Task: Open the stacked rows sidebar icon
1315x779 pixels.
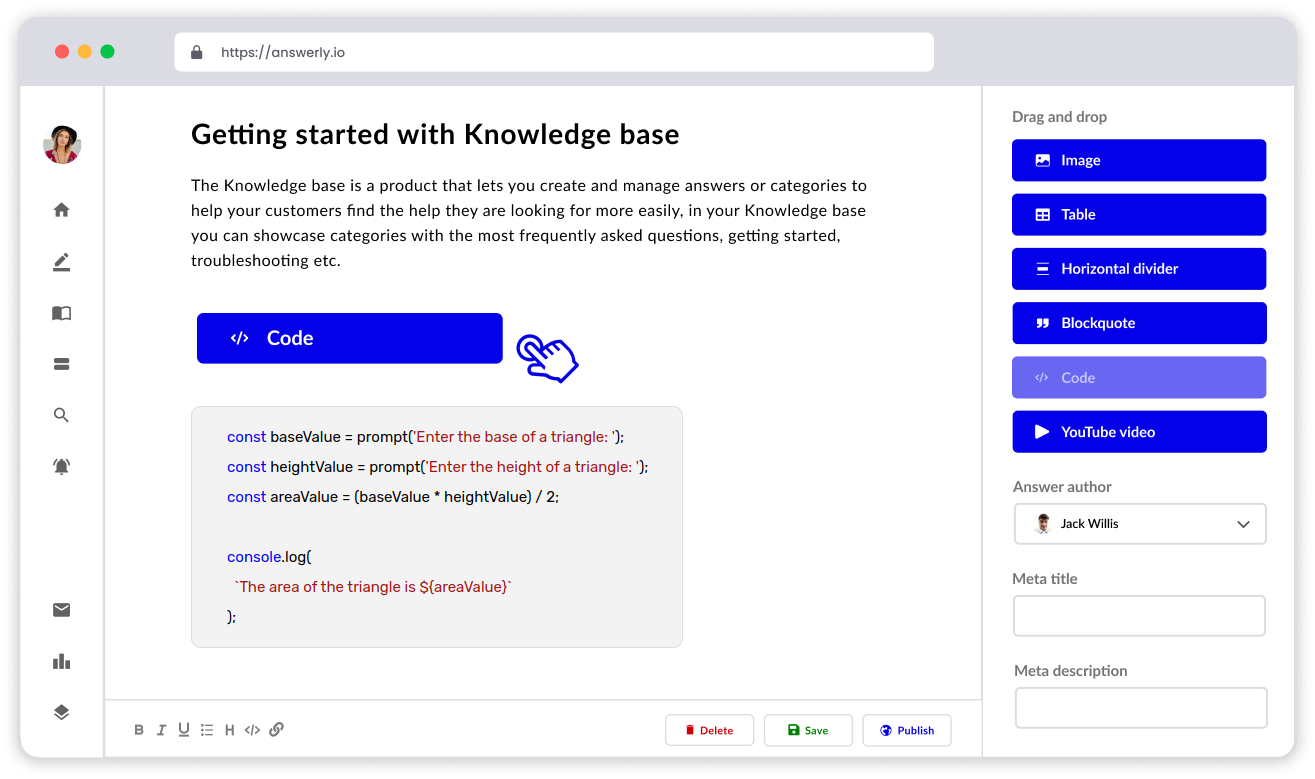Action: pyautogui.click(x=62, y=364)
